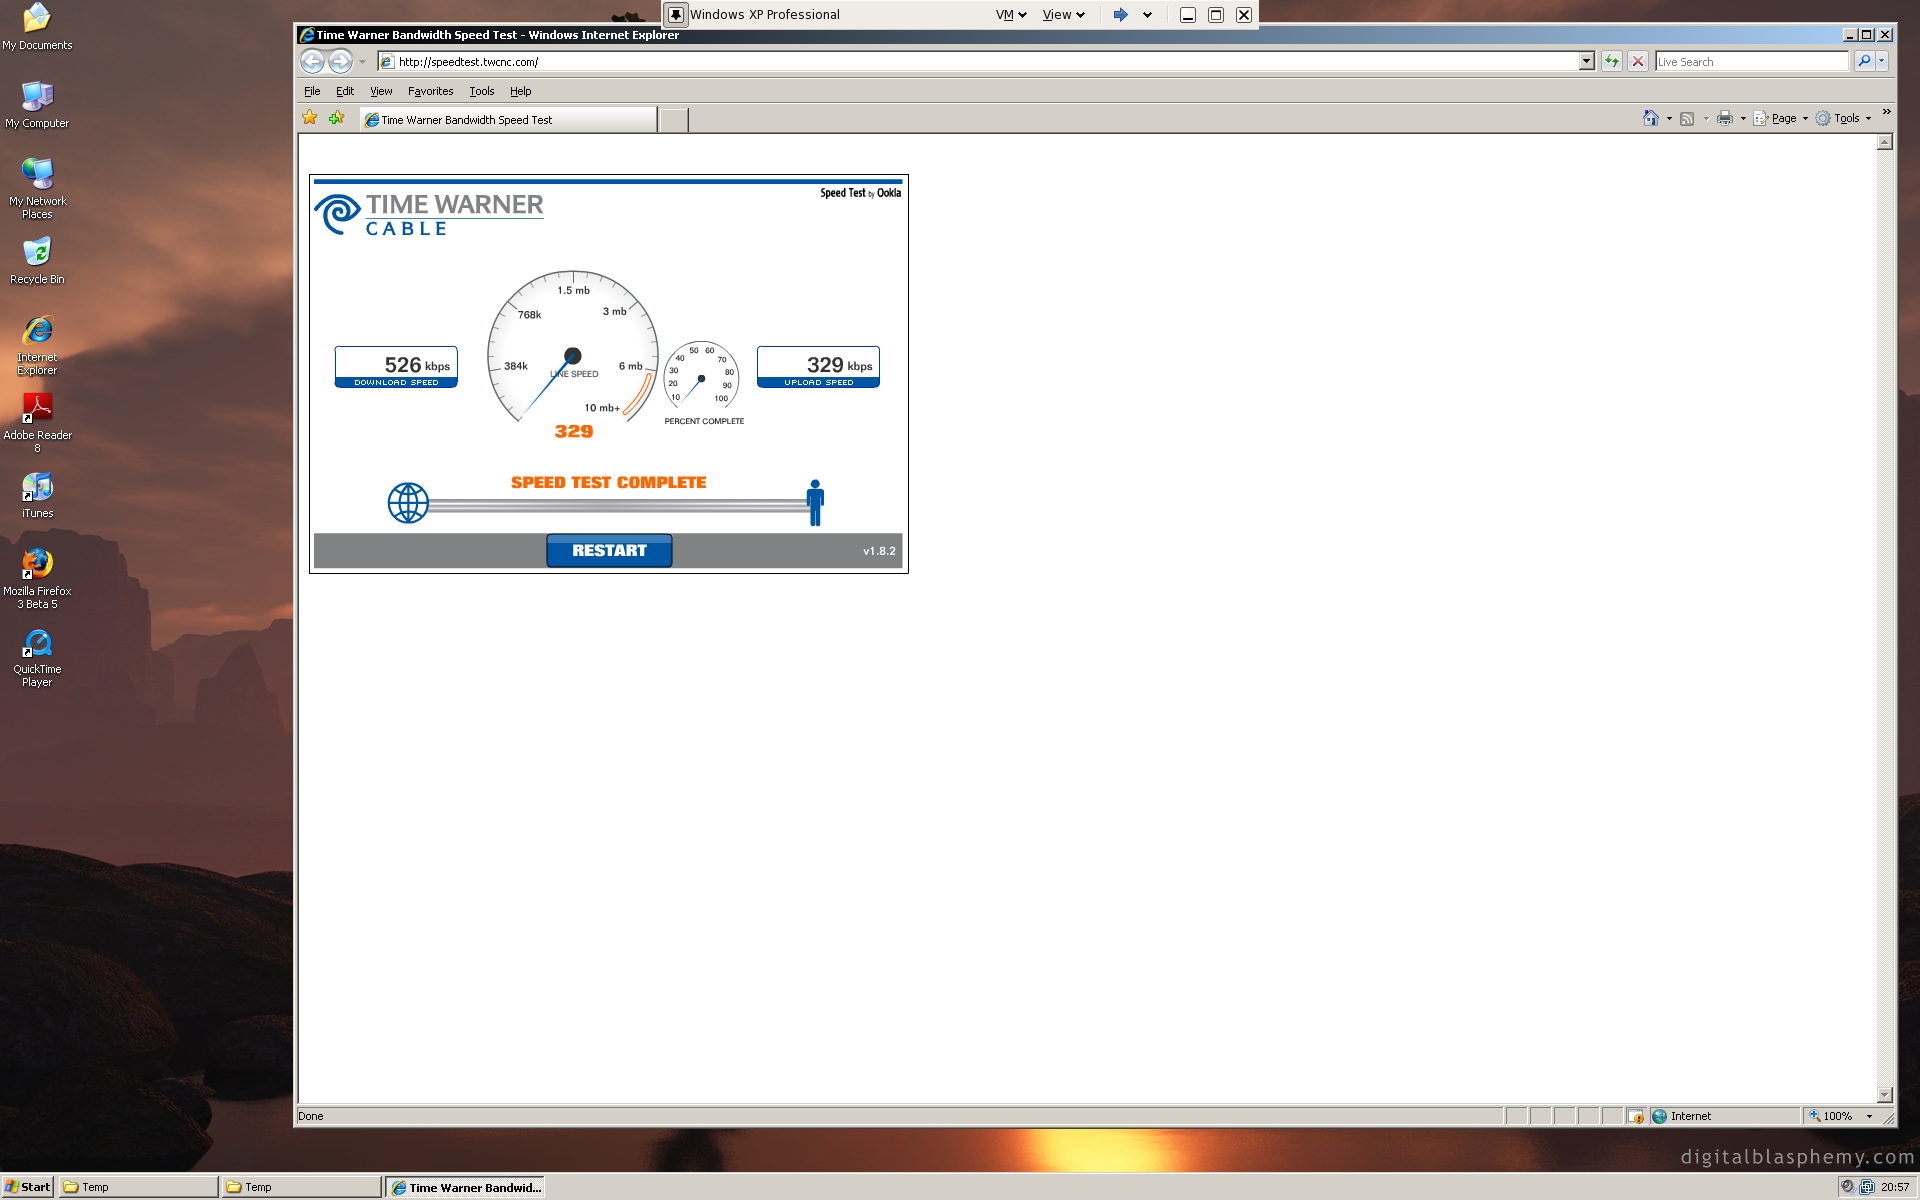Click the Back navigation arrow in Internet Explorer

pyautogui.click(x=312, y=62)
